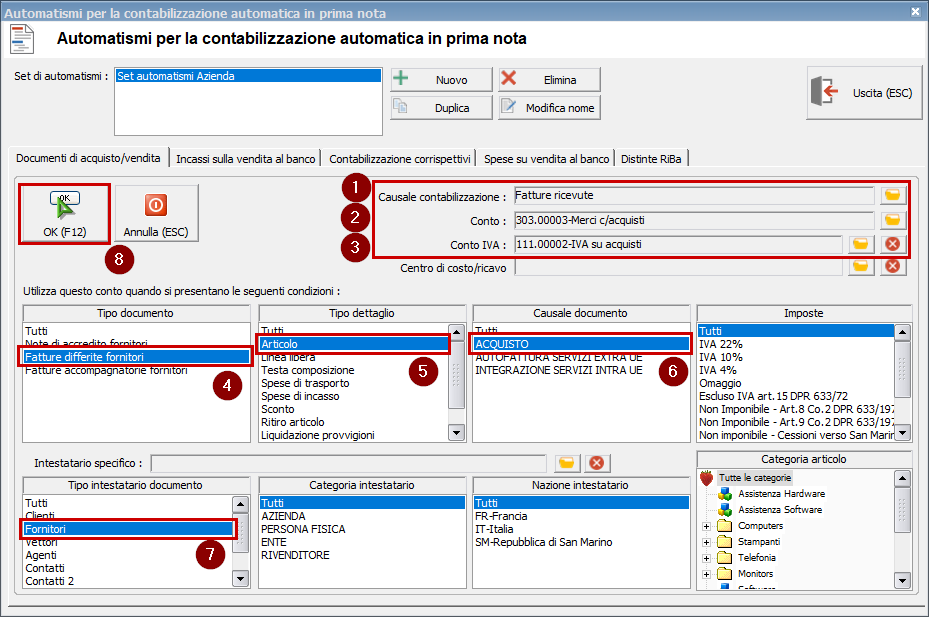
Task: Click the Conto IVA field
Action: click(x=678, y=244)
